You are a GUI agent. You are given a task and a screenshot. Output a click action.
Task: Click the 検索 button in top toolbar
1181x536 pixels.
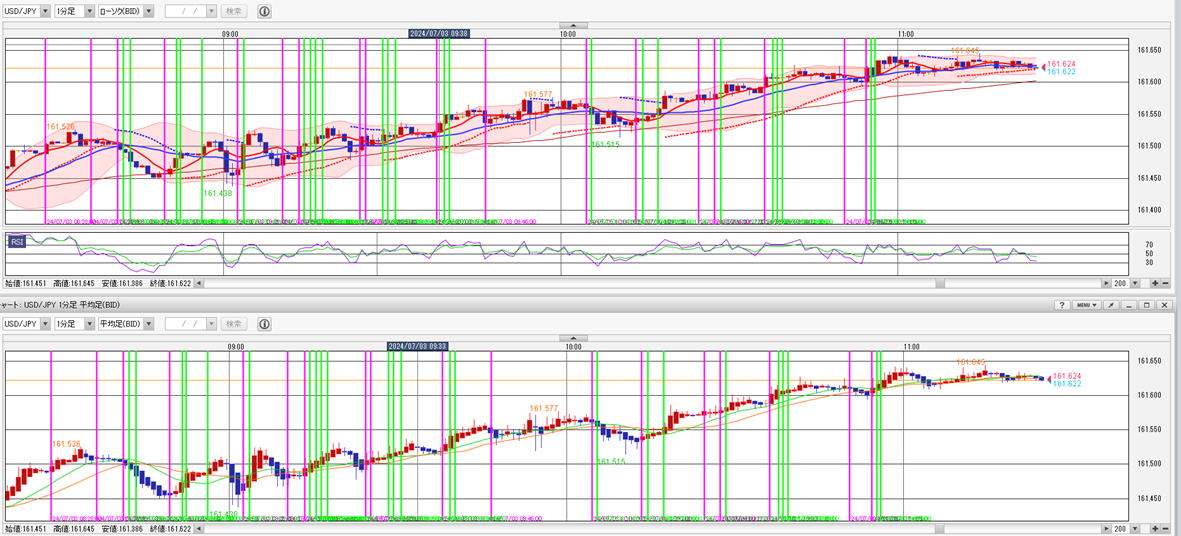coord(234,11)
